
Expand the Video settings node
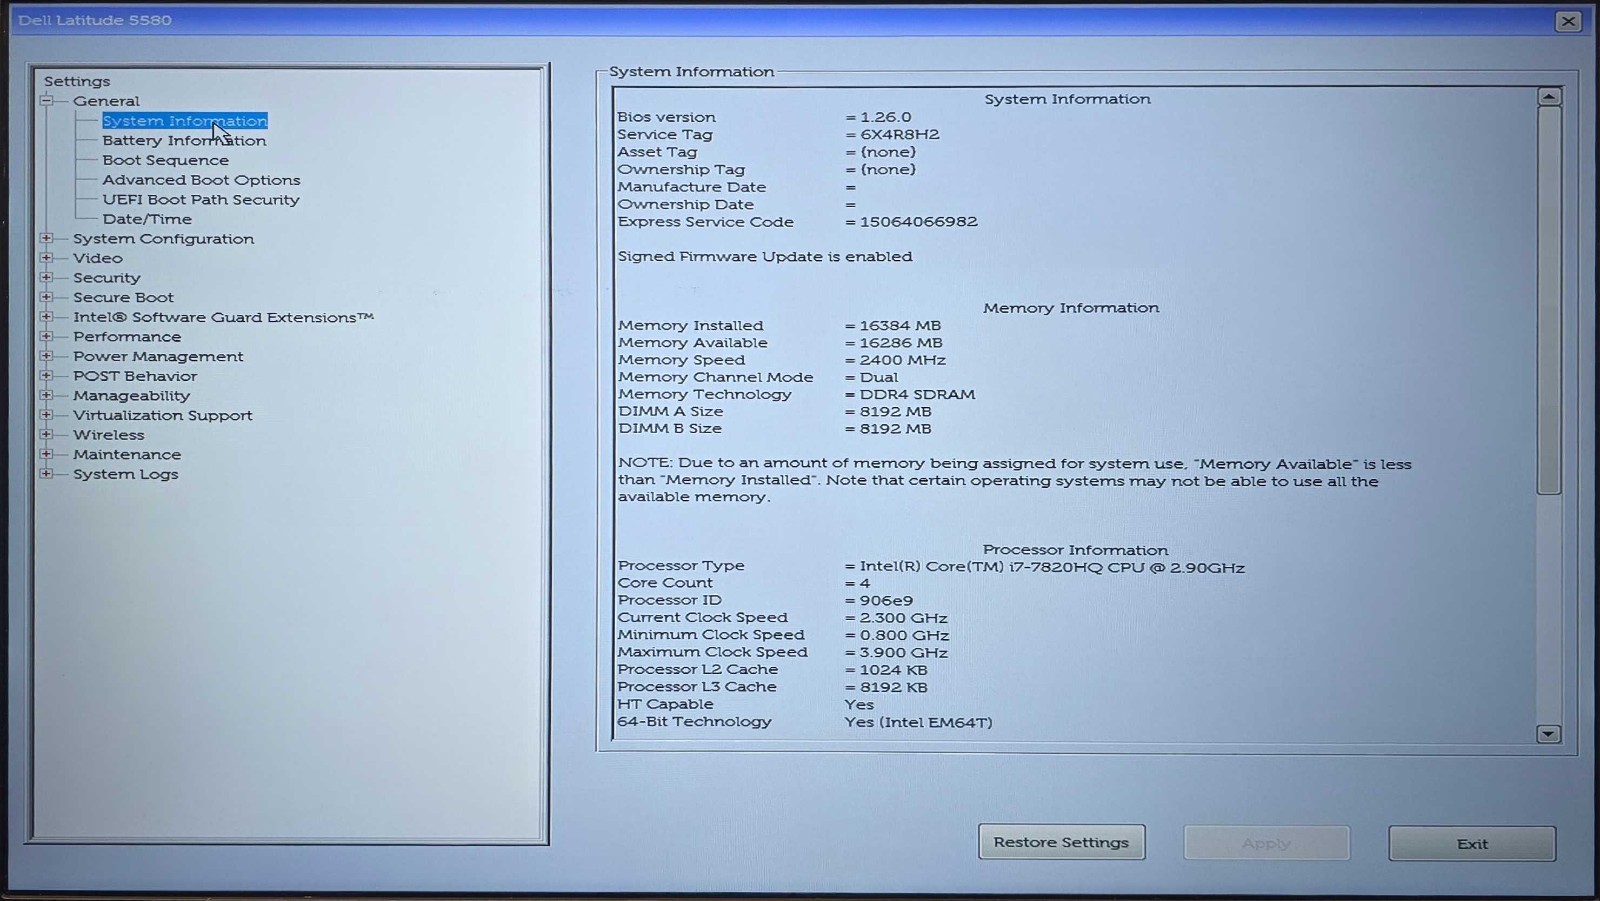coord(46,258)
